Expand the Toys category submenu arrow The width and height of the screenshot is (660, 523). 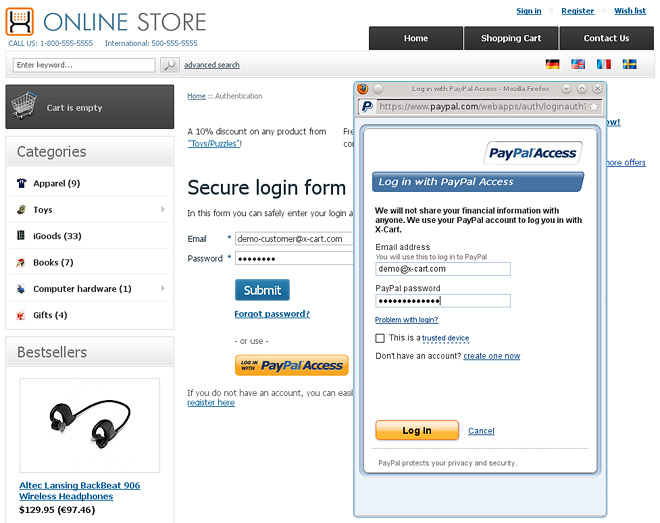(x=163, y=209)
